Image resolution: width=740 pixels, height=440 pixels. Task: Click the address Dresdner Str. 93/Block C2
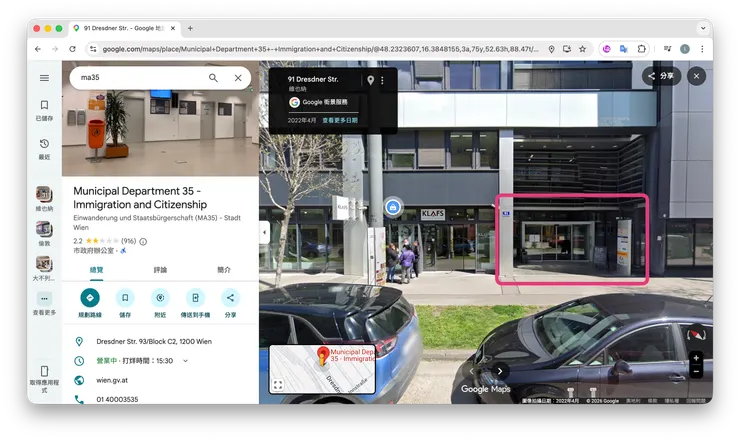154,341
